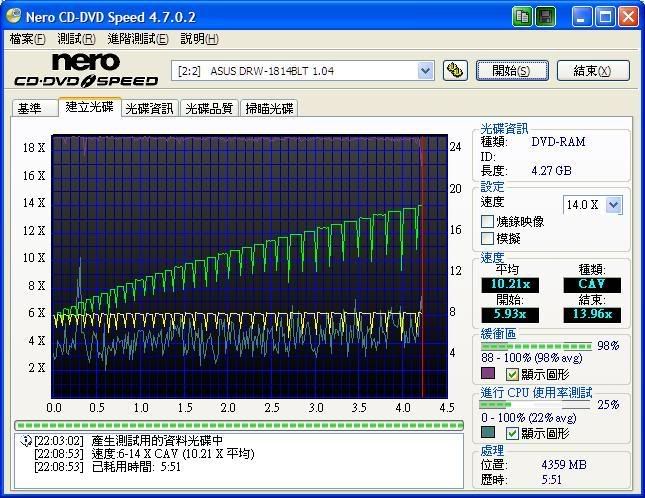Minimize the Nero CD-DVD Speed window

click(x=581, y=17)
